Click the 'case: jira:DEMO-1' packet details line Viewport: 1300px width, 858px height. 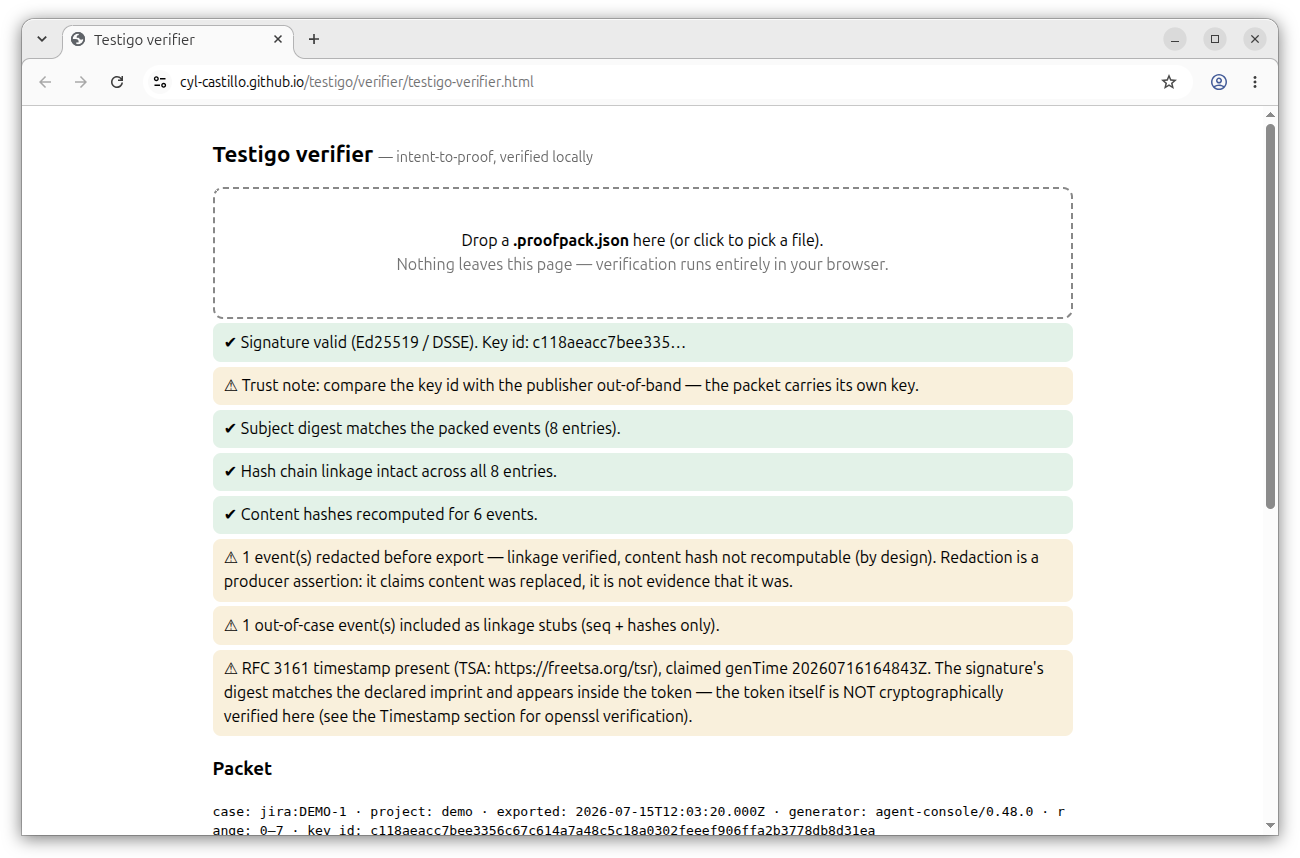tap(639, 821)
